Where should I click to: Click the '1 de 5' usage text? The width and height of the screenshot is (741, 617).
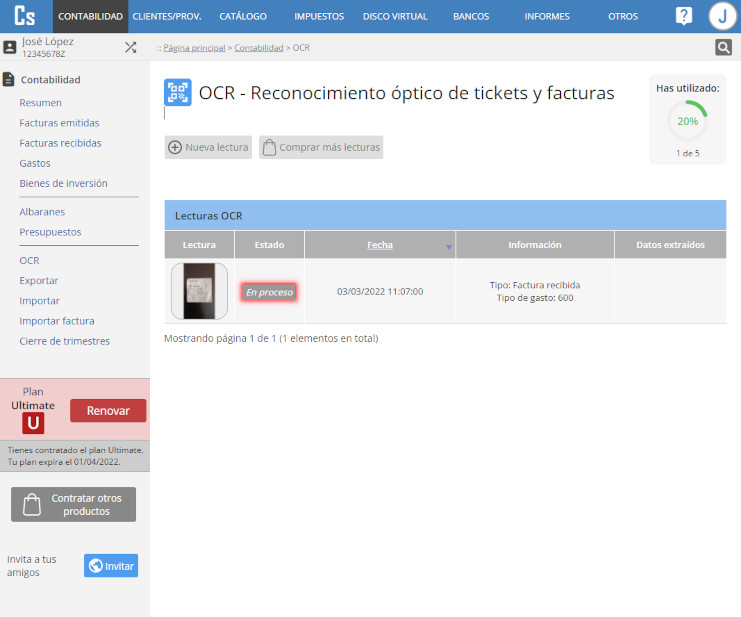(x=688, y=153)
